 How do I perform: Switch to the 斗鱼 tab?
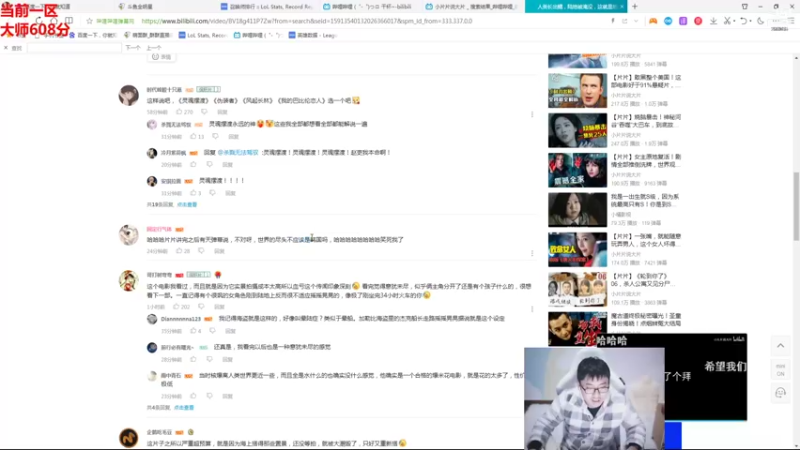coord(164,7)
